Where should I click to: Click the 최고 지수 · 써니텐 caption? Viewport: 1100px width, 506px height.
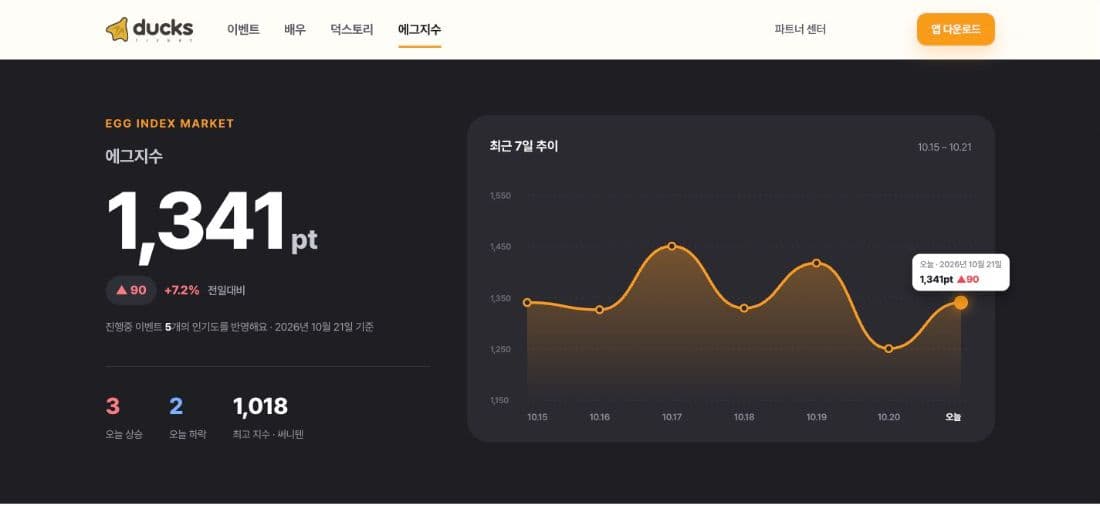267,434
